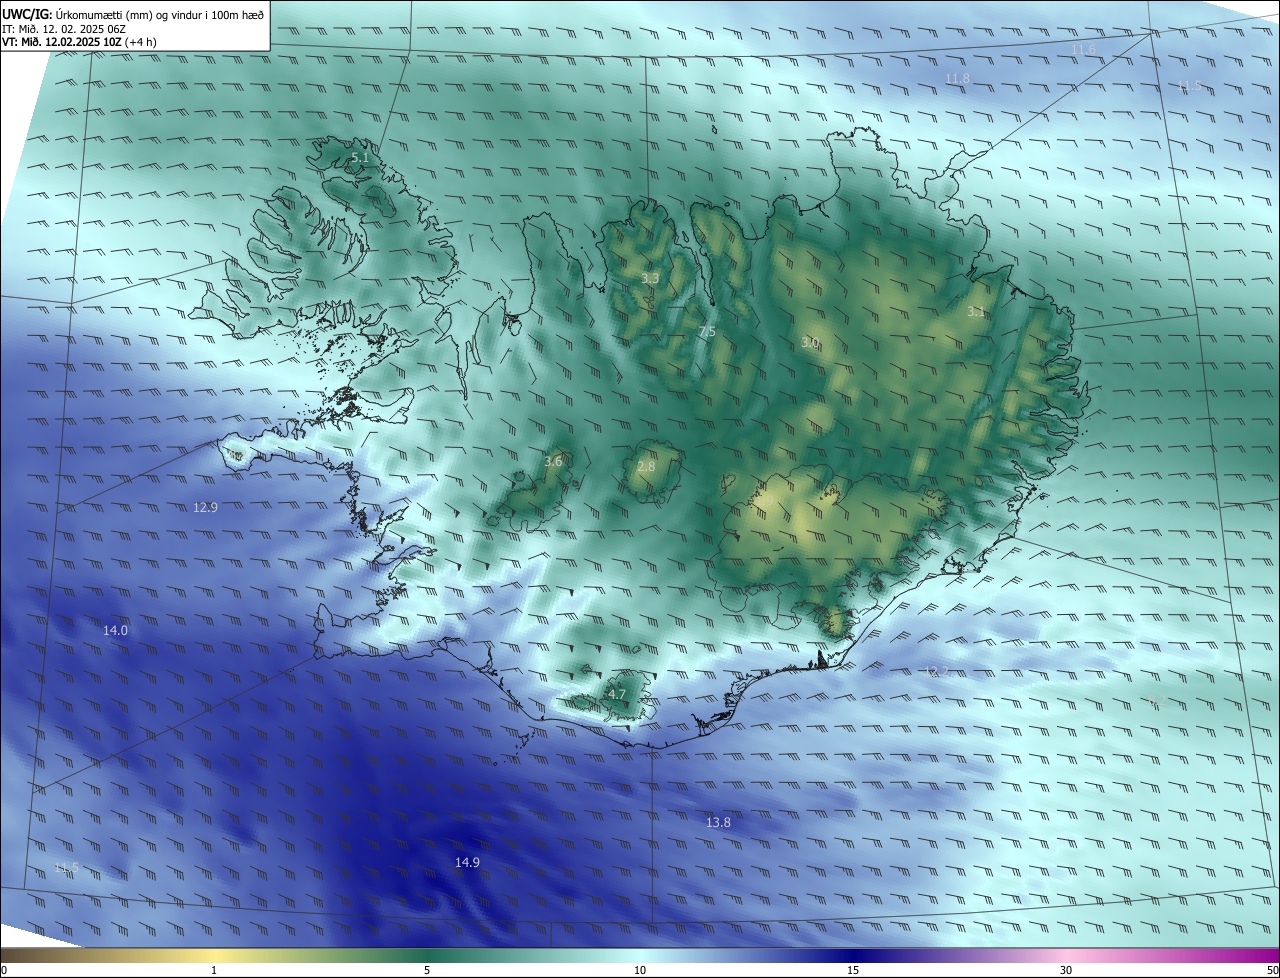Click the 12.2 value label off the coast
Screen dimensions: 1280x978
point(936,671)
